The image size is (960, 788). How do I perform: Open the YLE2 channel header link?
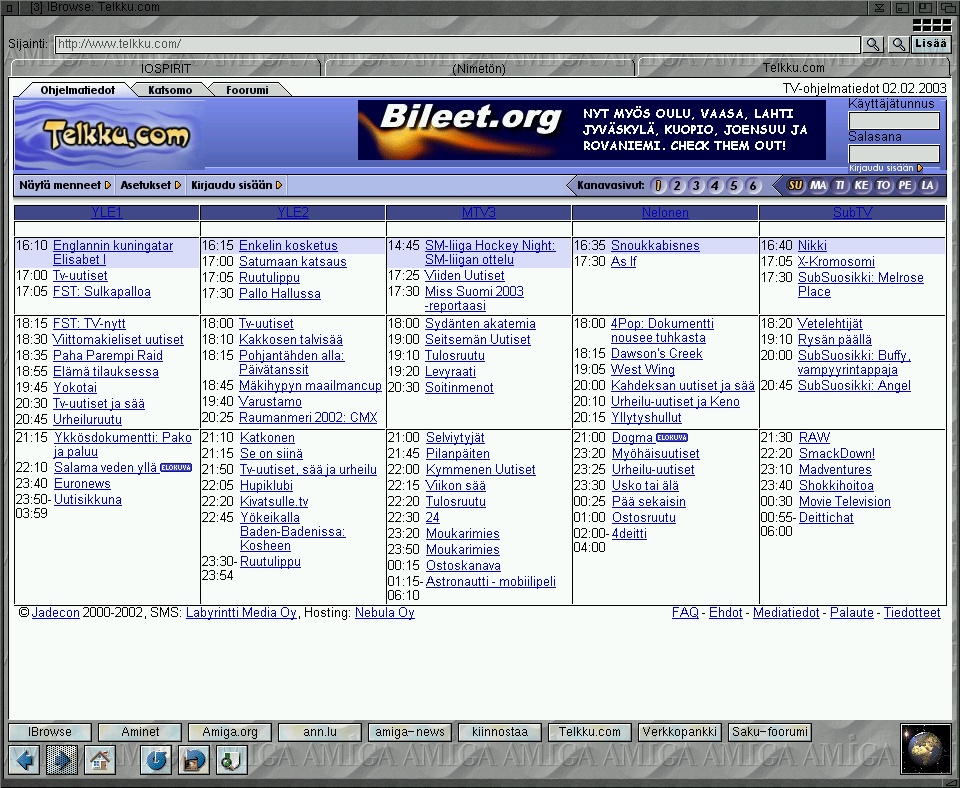[293, 212]
